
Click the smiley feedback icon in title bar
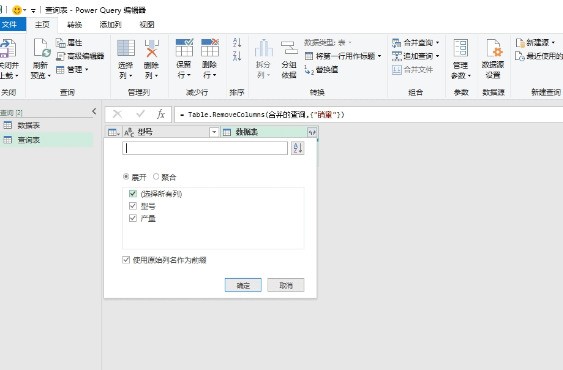17,10
